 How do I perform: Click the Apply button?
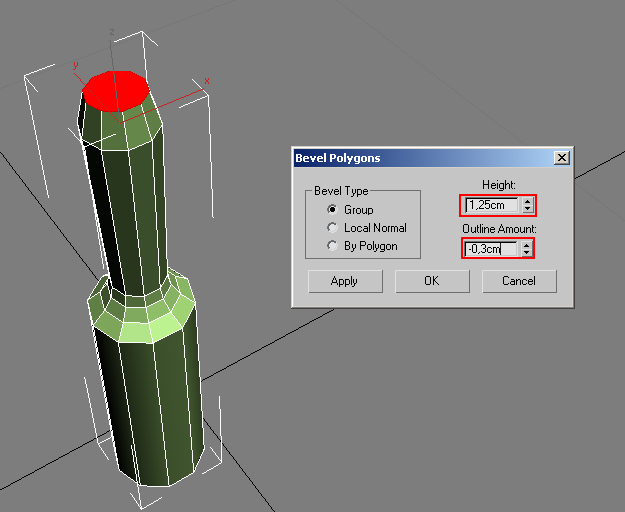tap(345, 281)
